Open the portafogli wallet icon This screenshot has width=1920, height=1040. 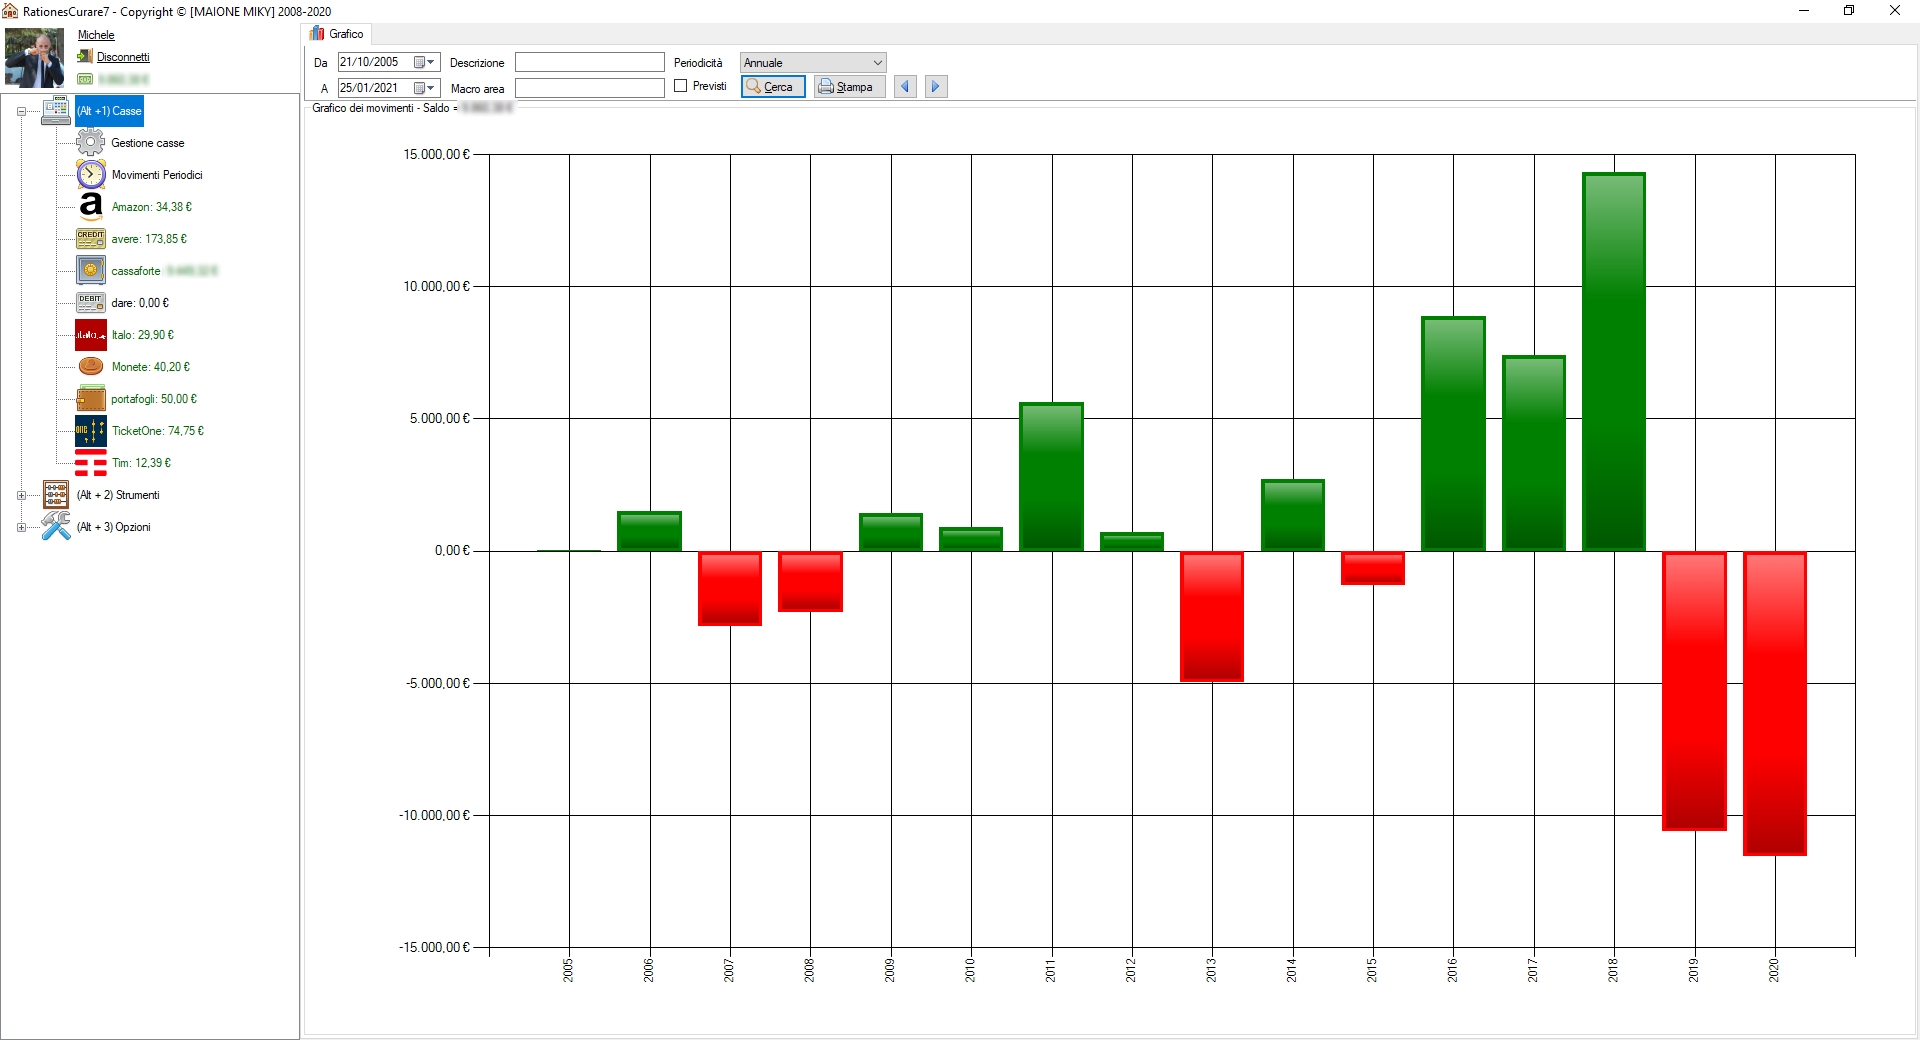(x=90, y=398)
